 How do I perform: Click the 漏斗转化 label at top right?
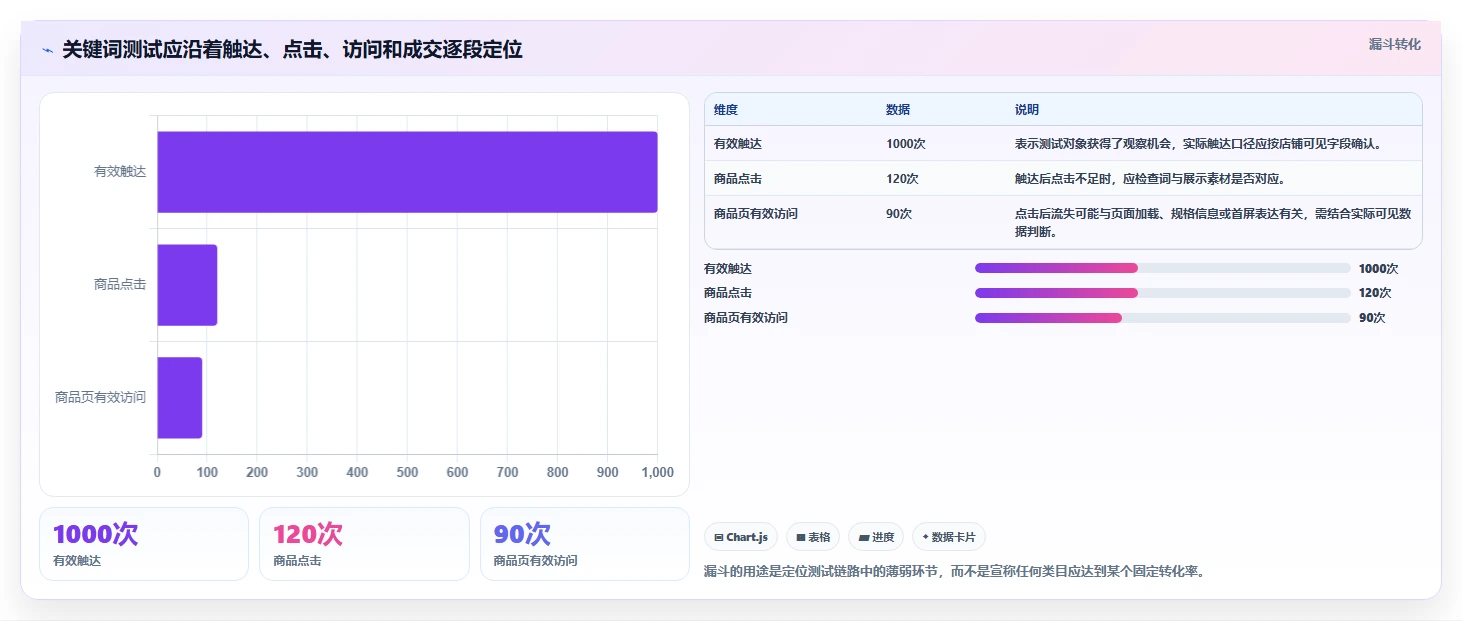coord(1394,44)
